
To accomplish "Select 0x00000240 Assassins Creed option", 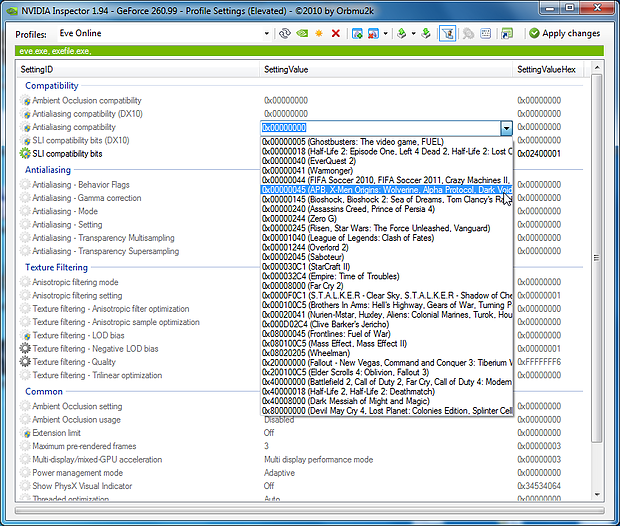I will tap(387, 209).
